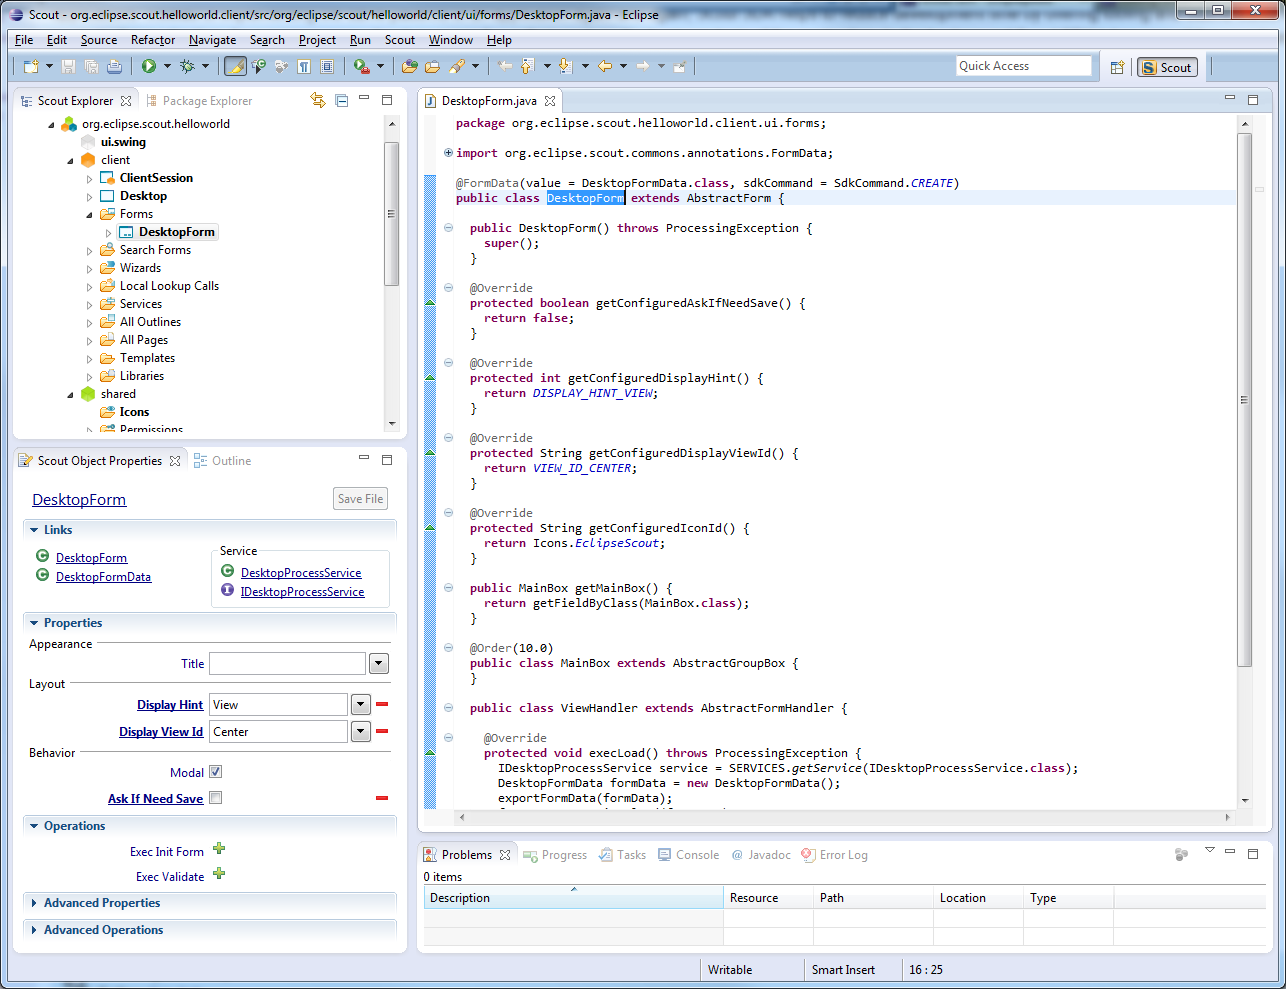
Task: Click Link with Editor in Scout Explorer
Action: click(x=318, y=100)
